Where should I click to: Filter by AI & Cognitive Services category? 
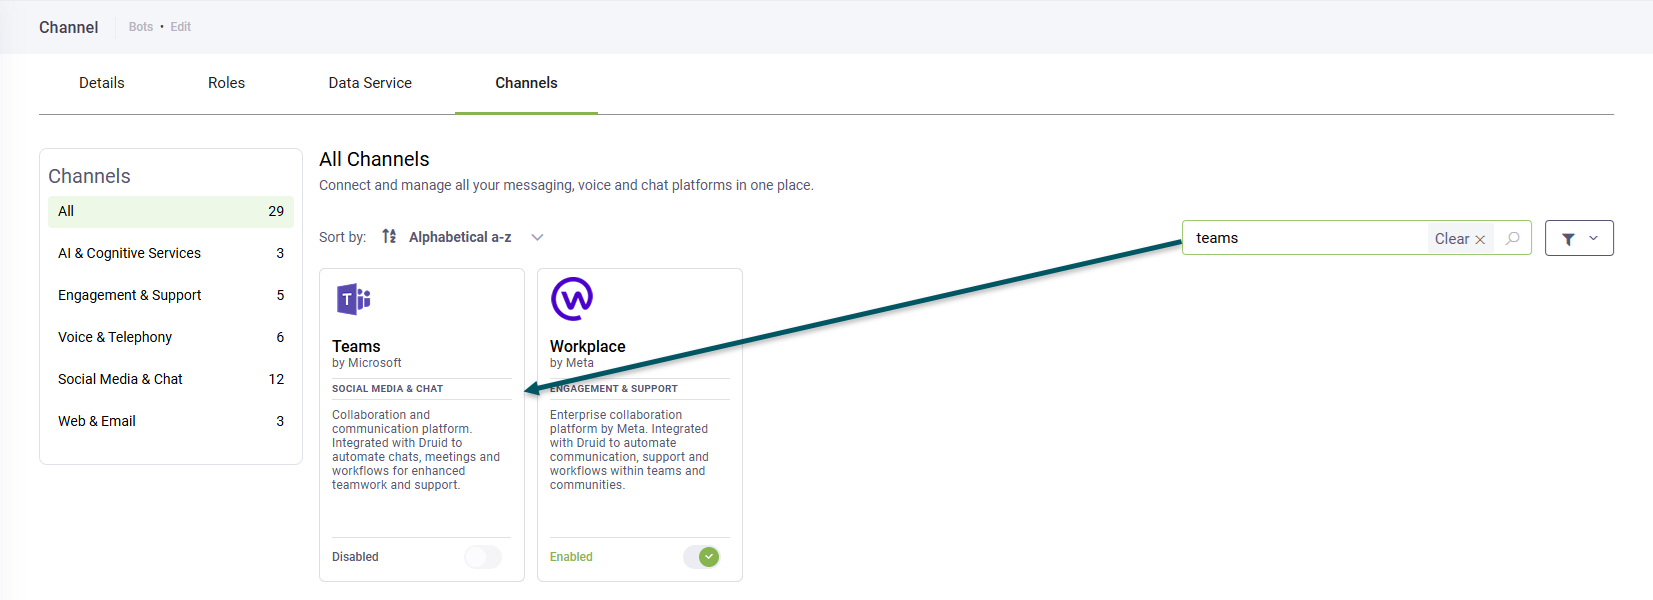130,253
